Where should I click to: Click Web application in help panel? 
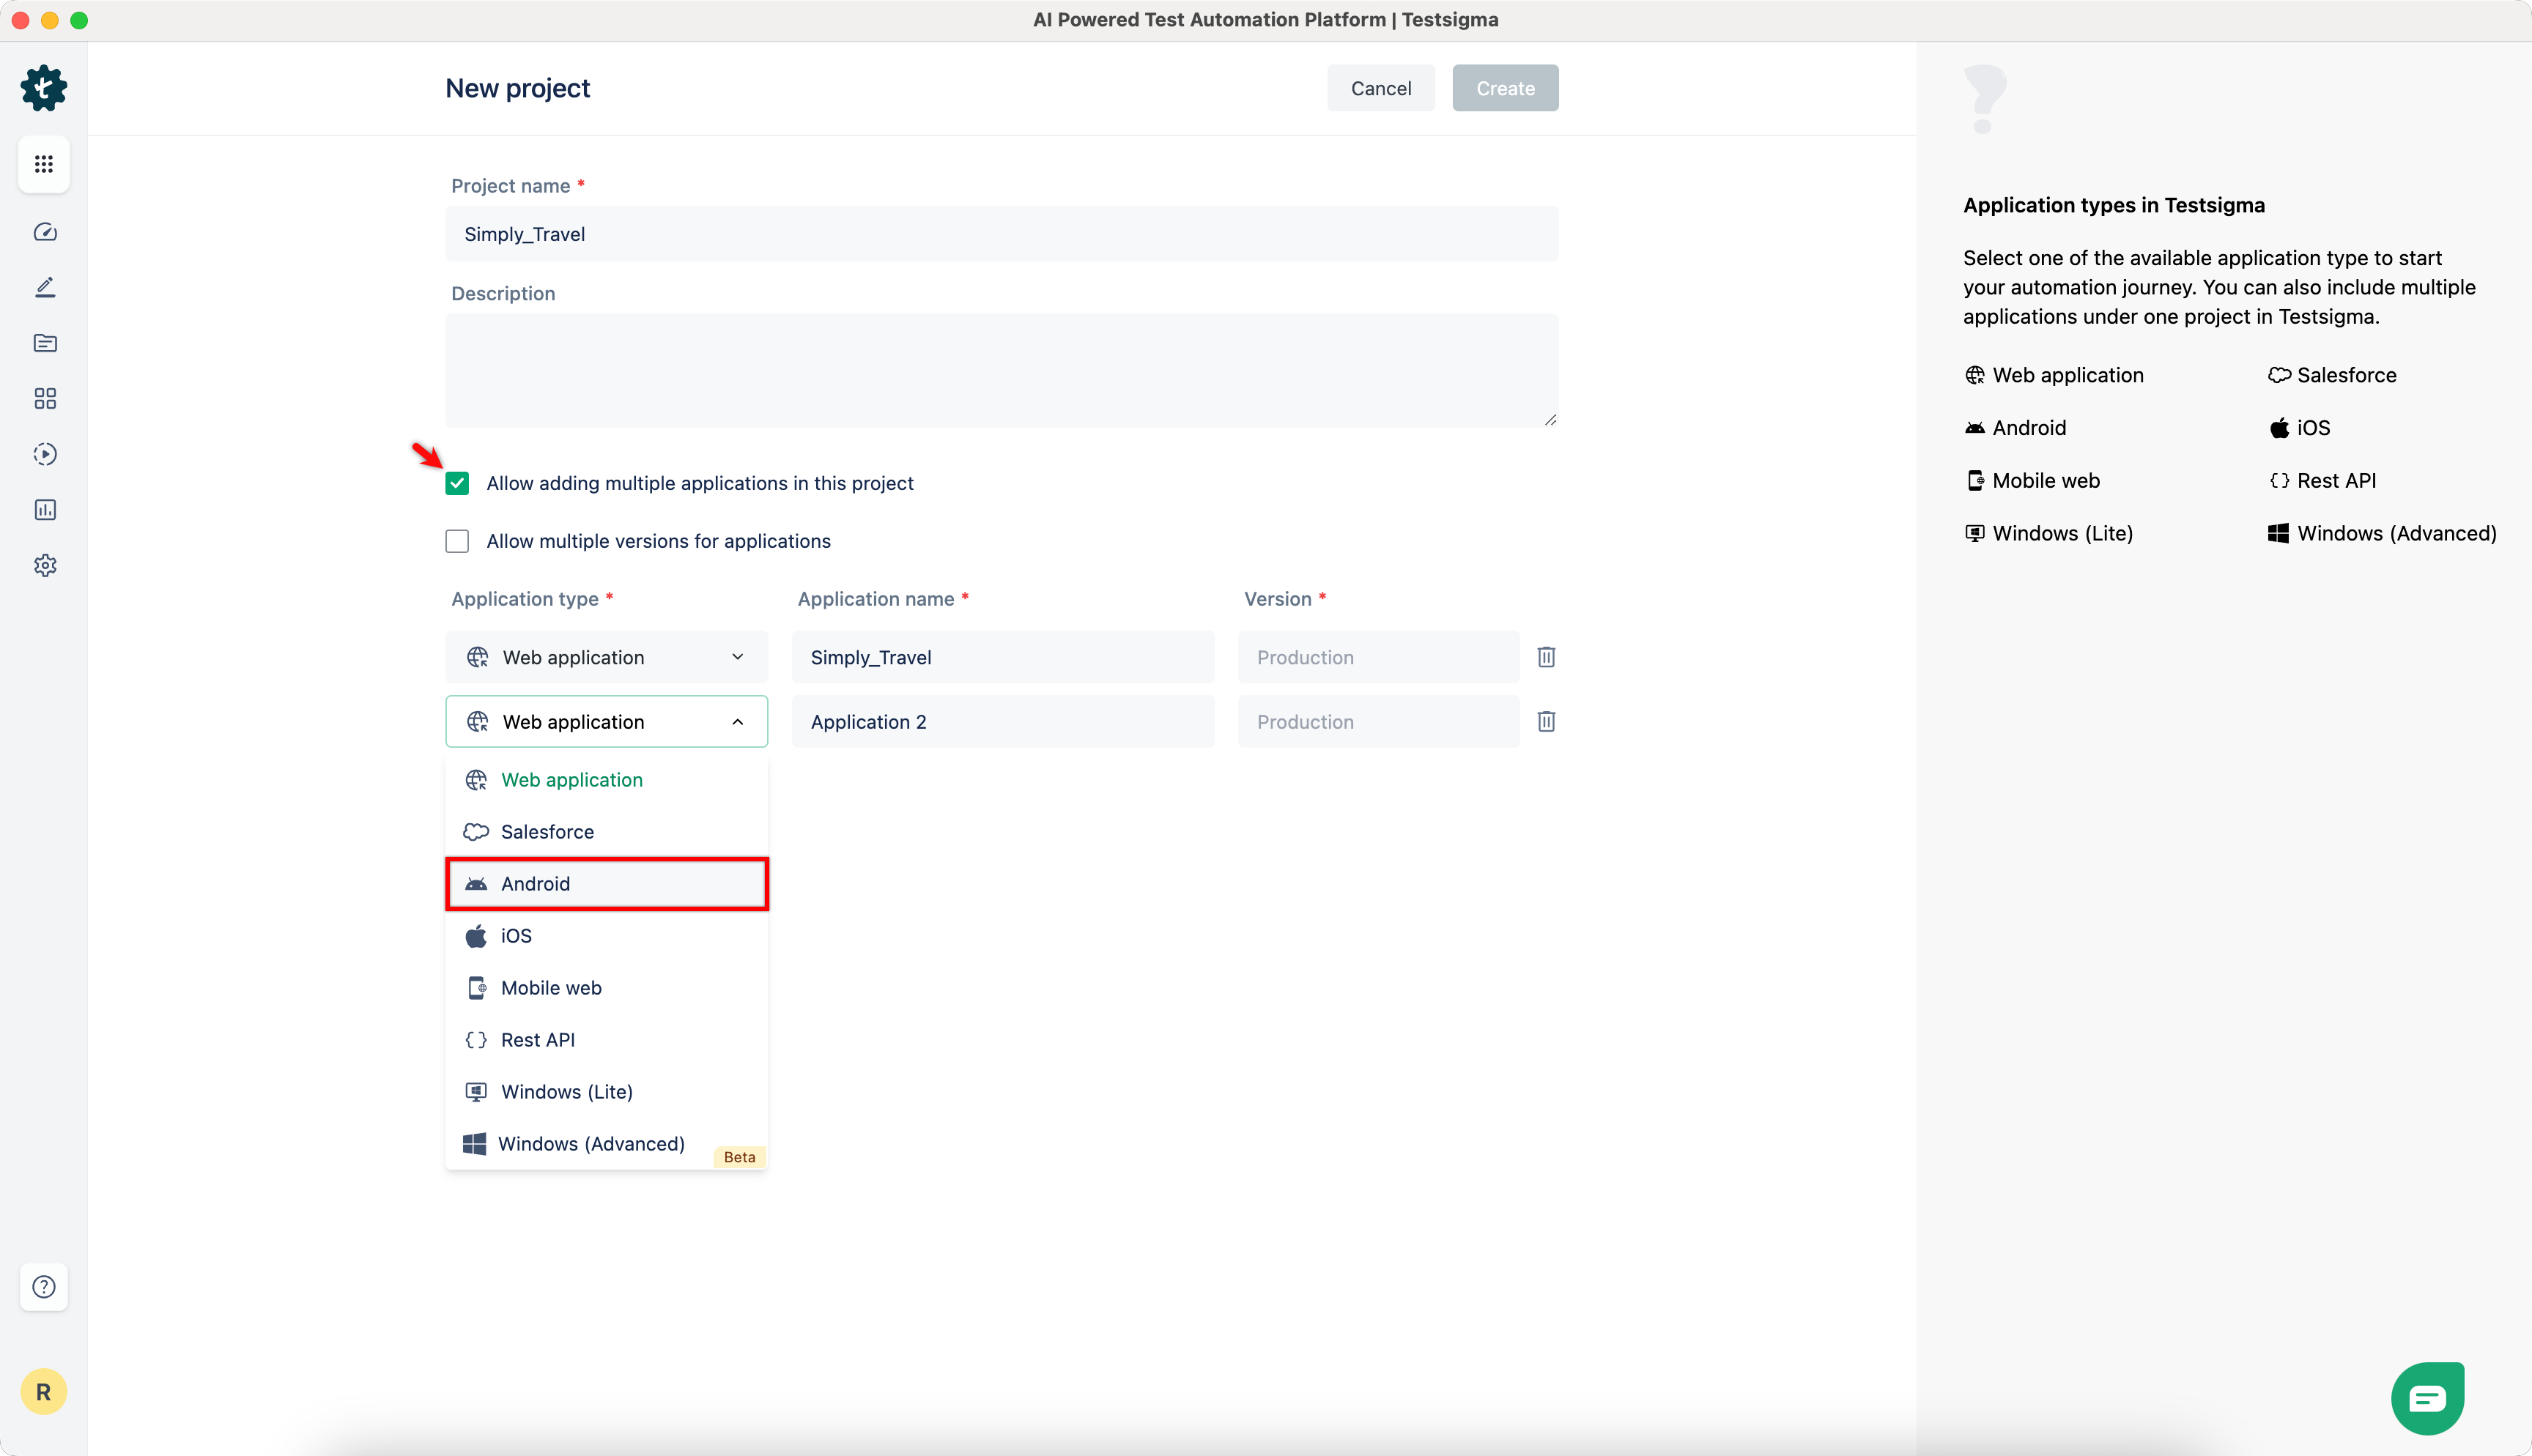pos(2055,375)
